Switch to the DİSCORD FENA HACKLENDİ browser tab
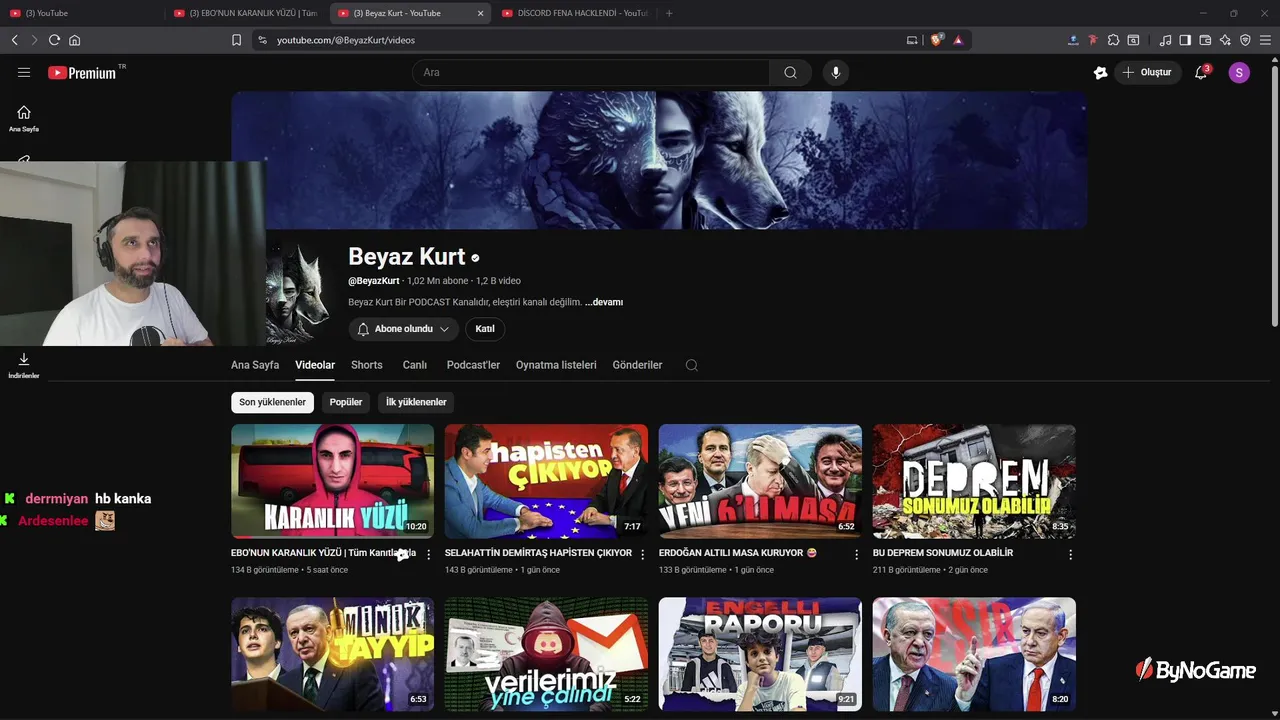 [x=575, y=13]
